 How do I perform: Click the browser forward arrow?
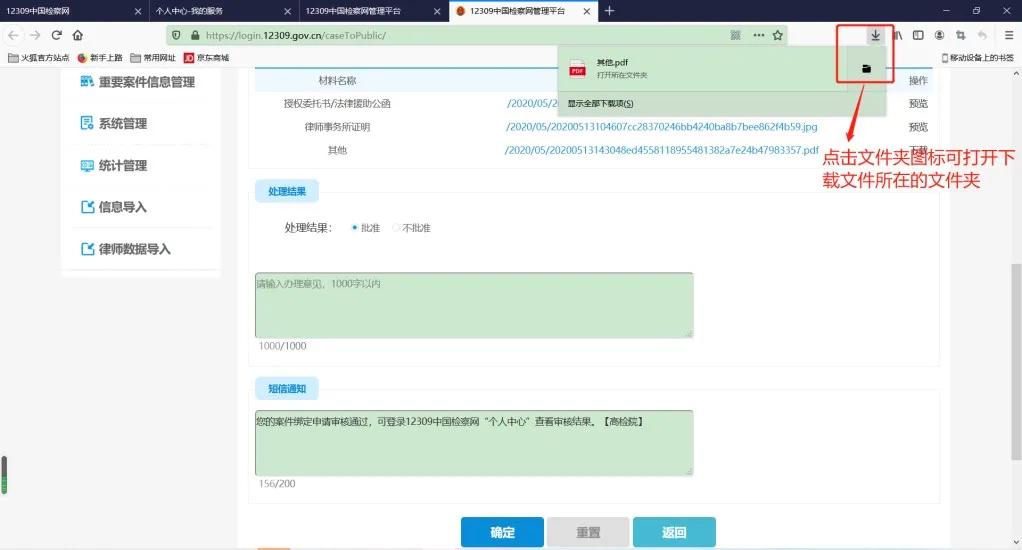pyautogui.click(x=35, y=35)
